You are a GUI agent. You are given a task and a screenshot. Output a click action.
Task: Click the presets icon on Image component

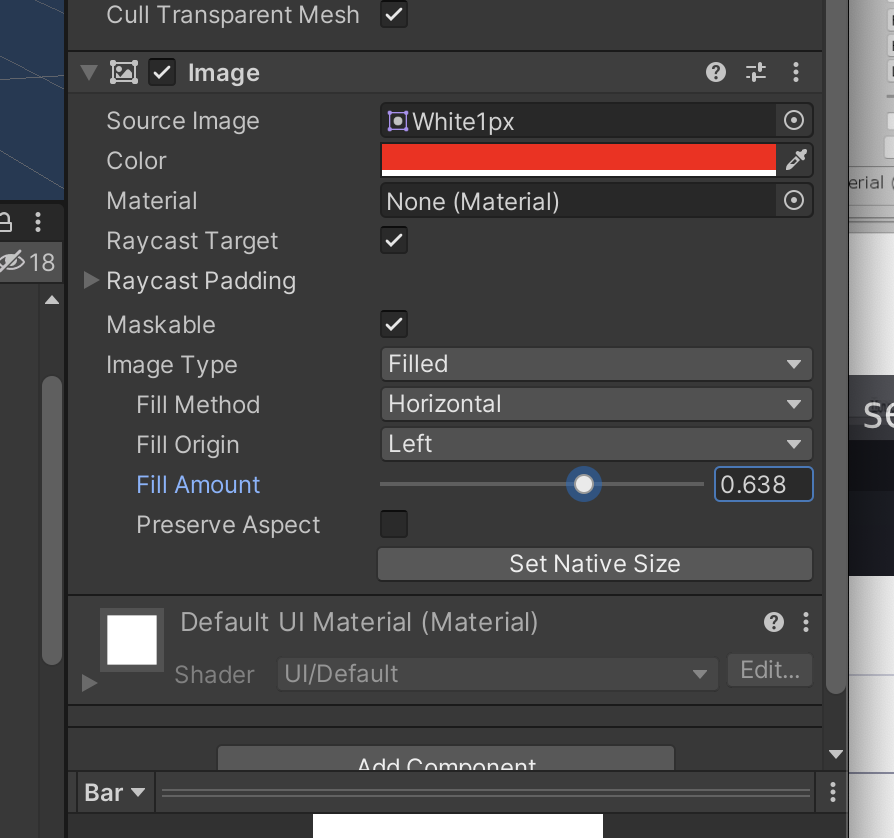[755, 72]
